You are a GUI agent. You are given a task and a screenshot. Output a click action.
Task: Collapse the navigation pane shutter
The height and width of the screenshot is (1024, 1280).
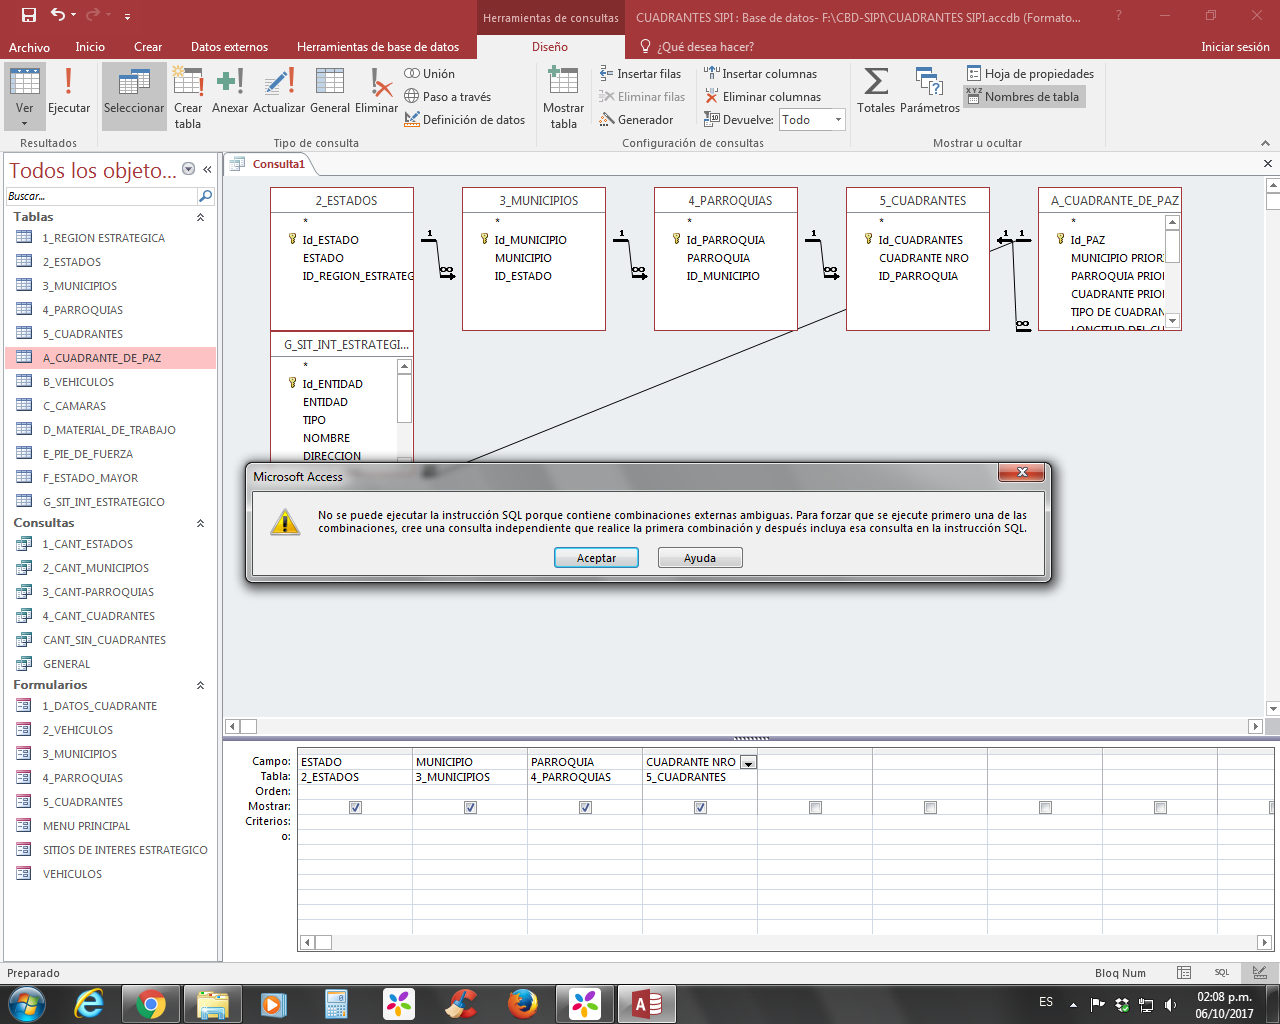coord(208,169)
